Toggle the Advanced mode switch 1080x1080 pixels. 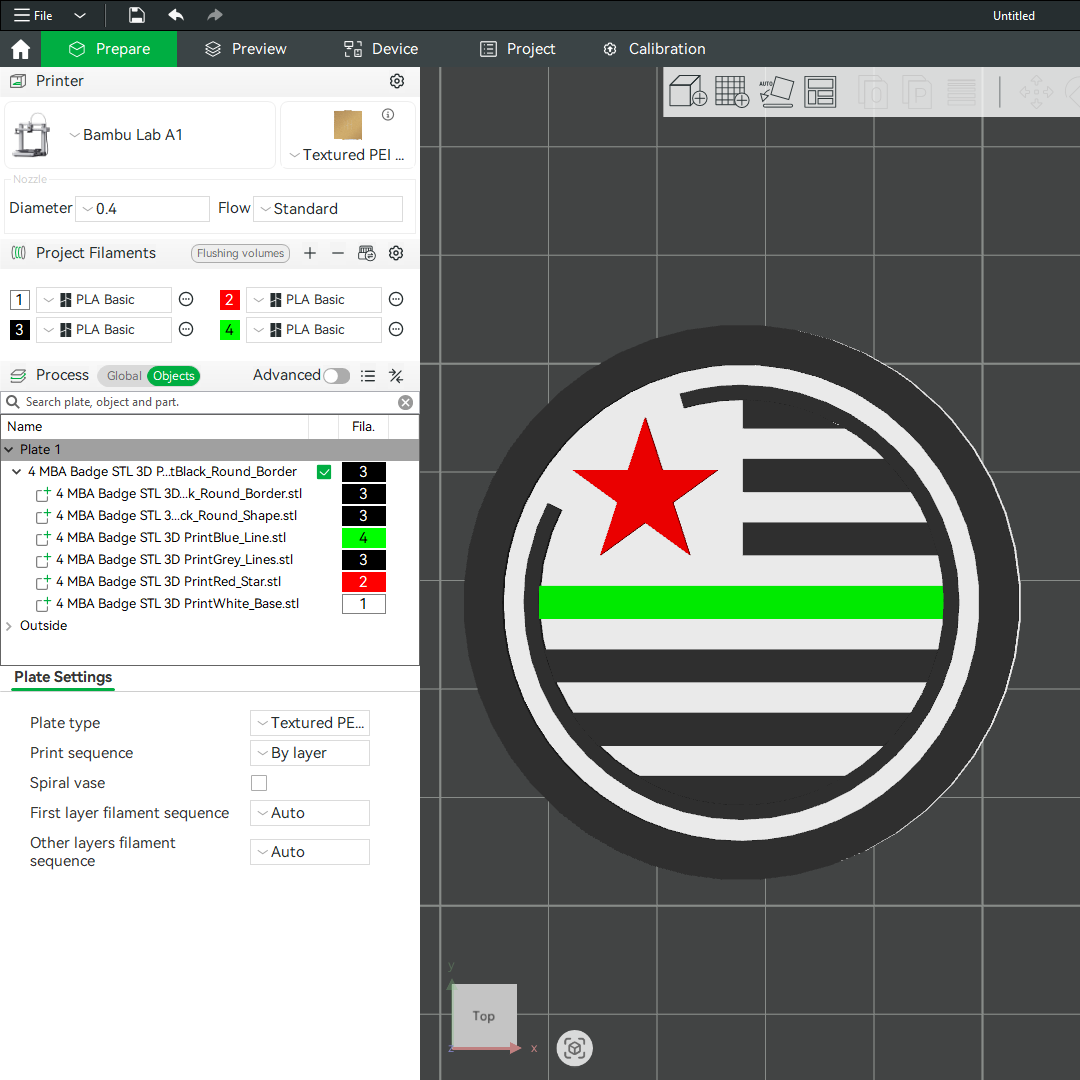pyautogui.click(x=337, y=376)
